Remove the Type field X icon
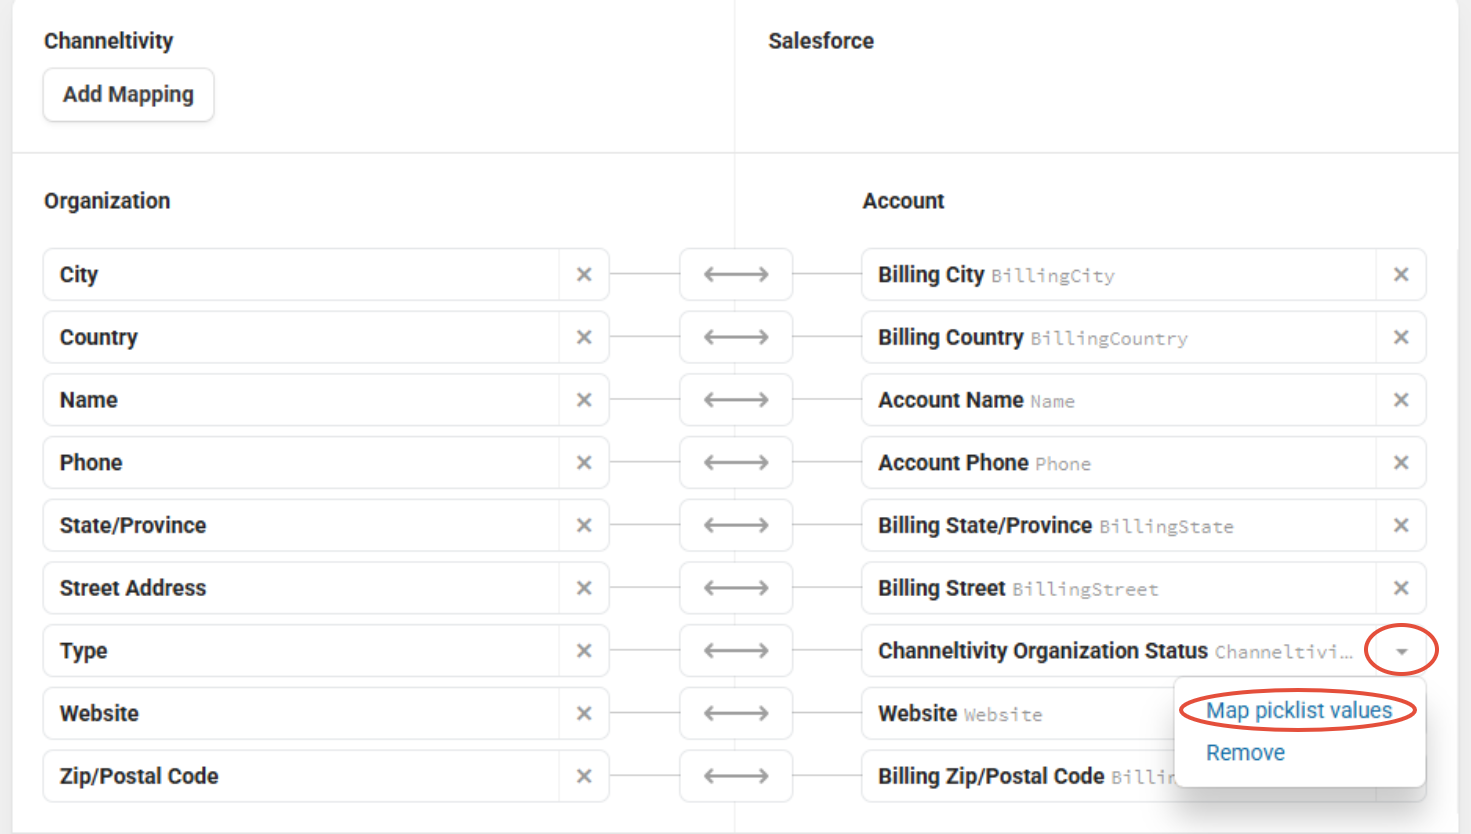This screenshot has height=834, width=1471. coord(584,651)
